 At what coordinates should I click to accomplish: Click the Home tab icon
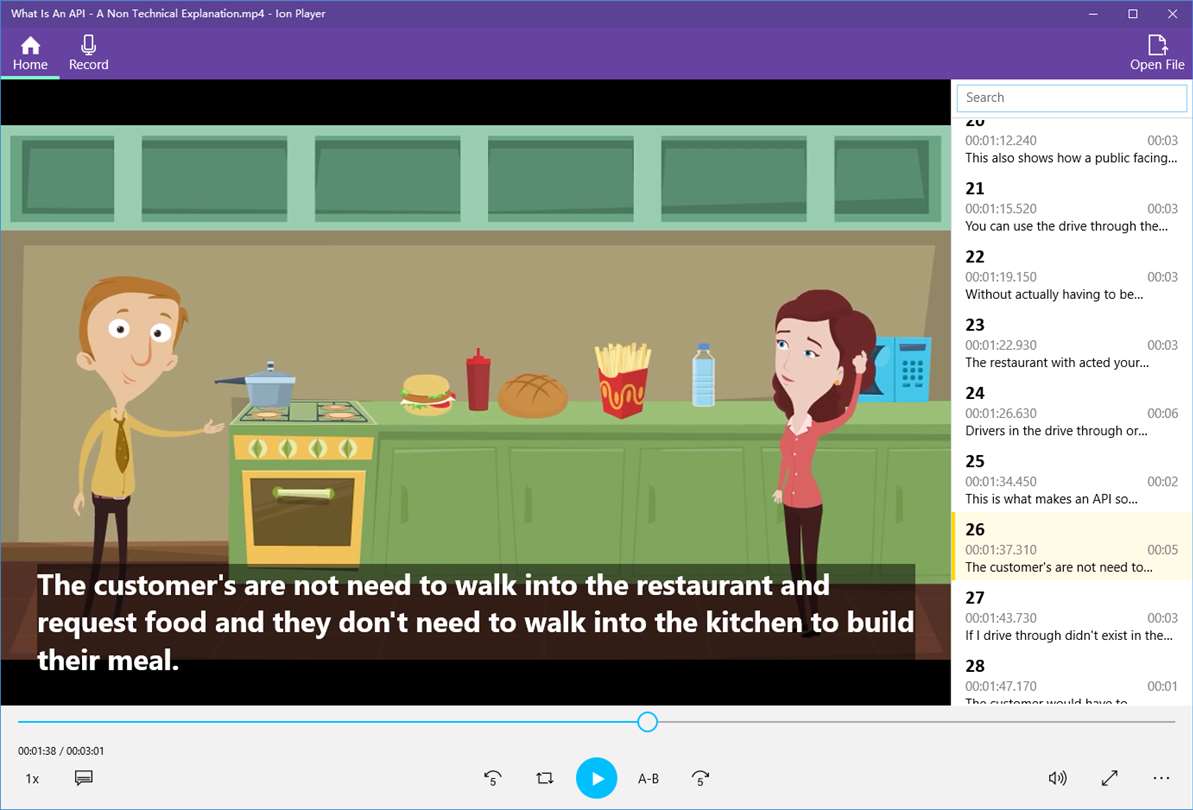click(x=30, y=46)
